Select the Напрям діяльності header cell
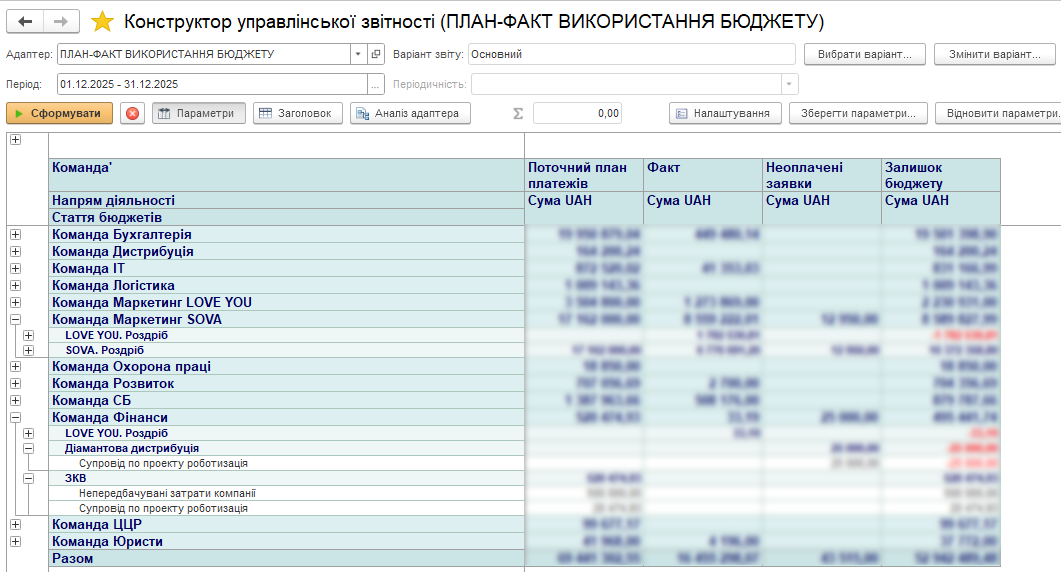 coord(287,200)
